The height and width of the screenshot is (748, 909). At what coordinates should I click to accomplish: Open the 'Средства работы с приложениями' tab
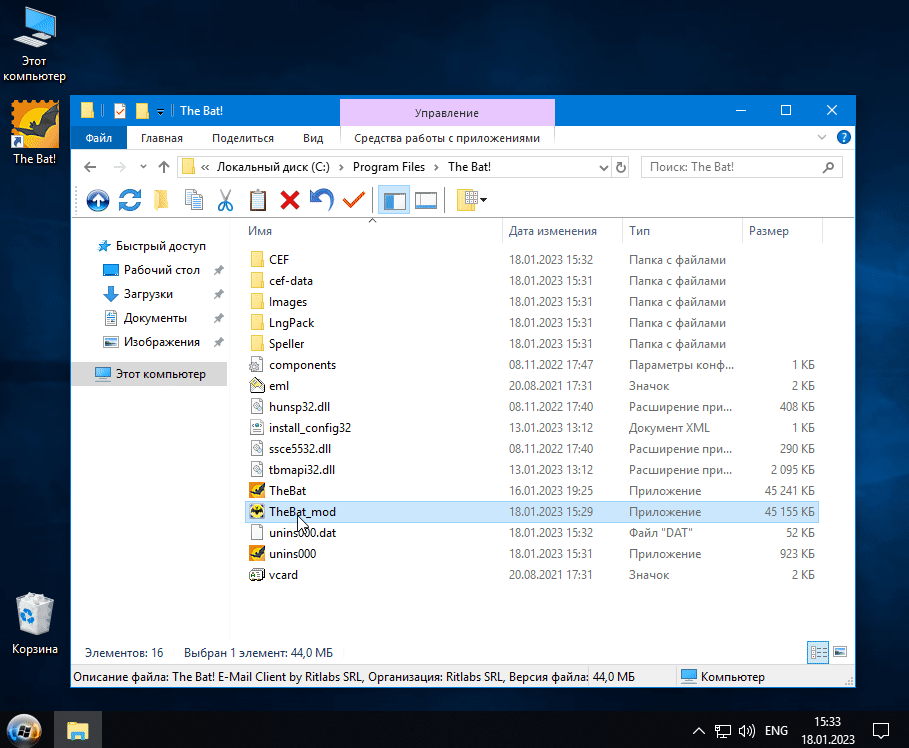pyautogui.click(x=447, y=138)
